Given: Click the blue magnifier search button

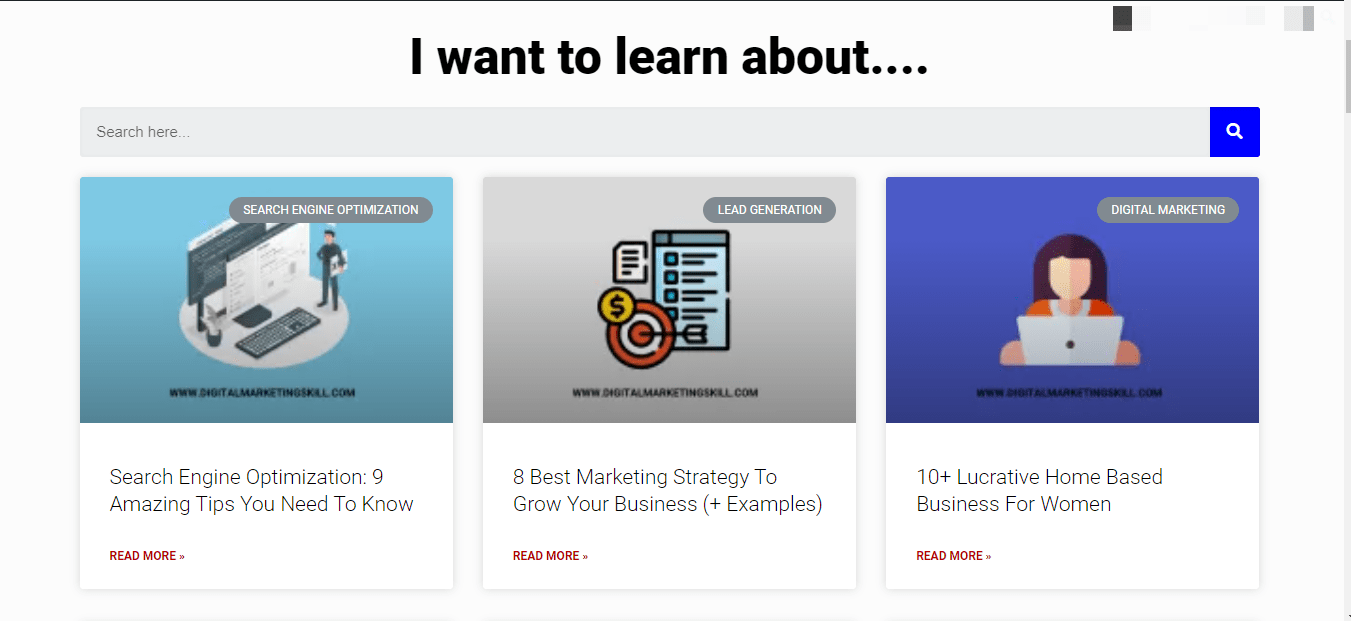Looking at the screenshot, I should point(1234,132).
